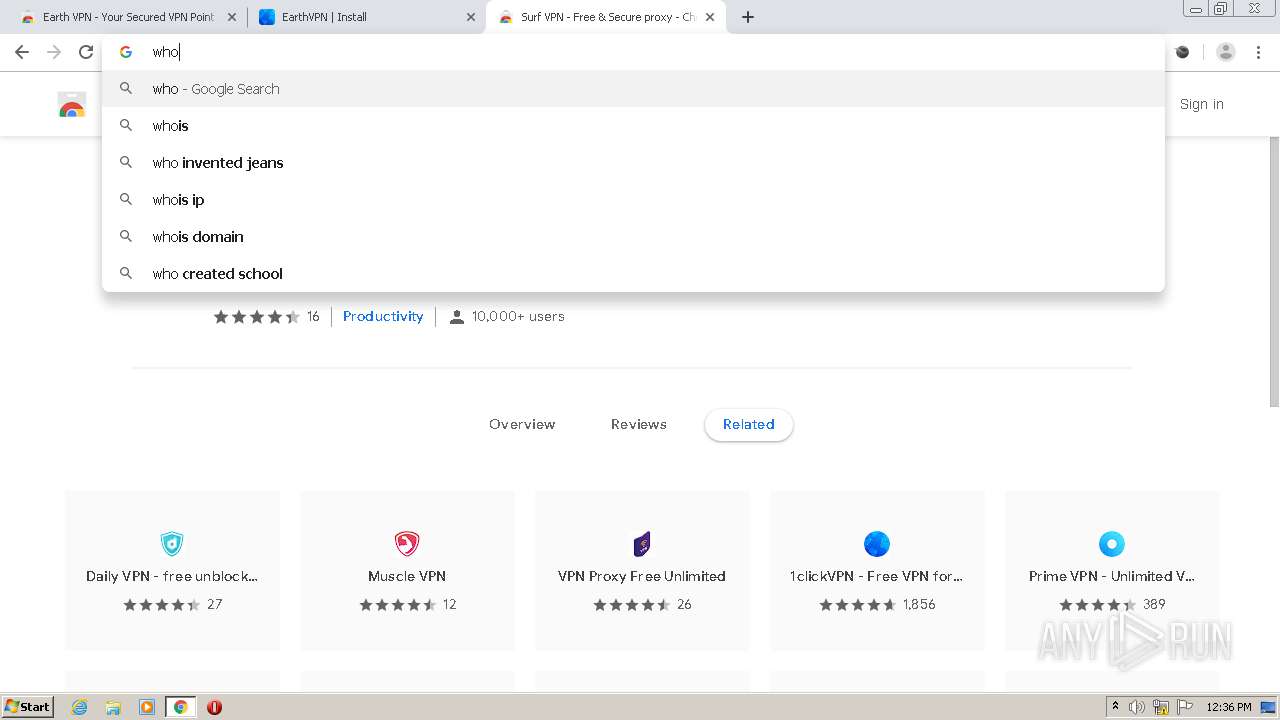Click the browser forward arrow

(54, 52)
